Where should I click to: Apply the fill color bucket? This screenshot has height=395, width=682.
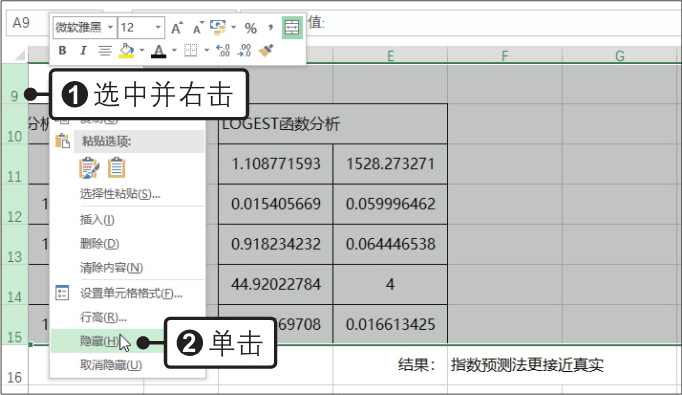tap(127, 50)
